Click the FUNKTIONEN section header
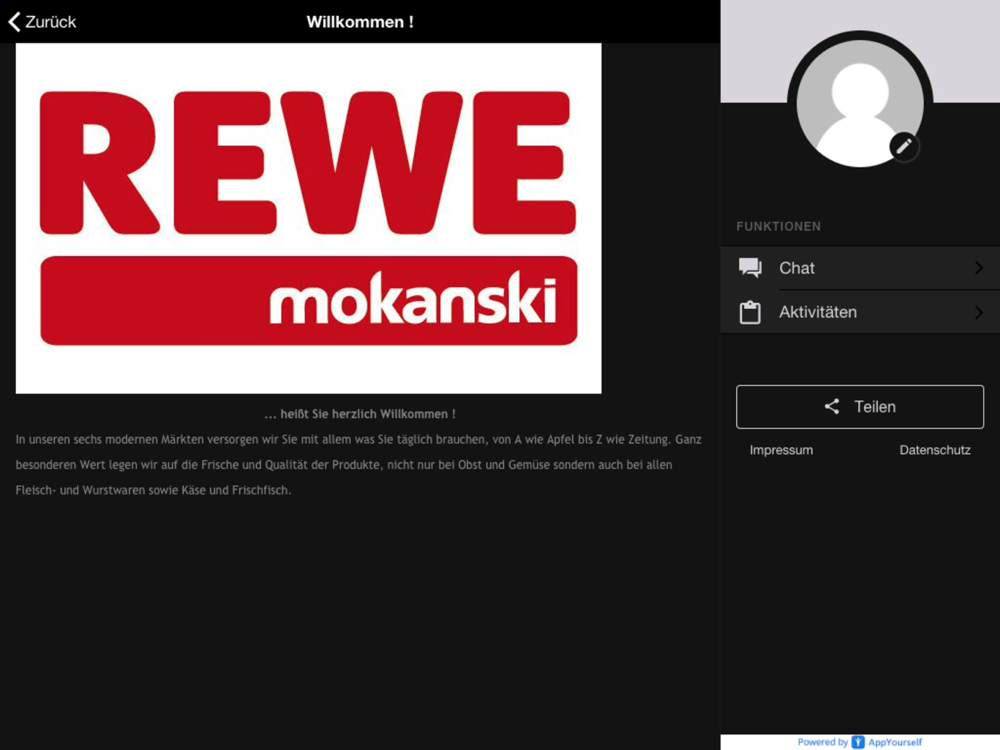1000x750 pixels. 779,226
